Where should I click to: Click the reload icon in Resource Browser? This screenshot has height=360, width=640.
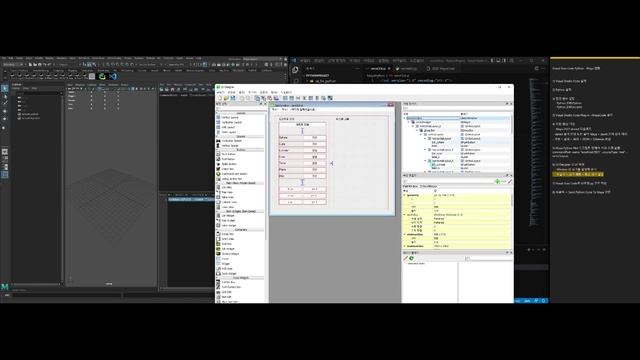(x=411, y=258)
